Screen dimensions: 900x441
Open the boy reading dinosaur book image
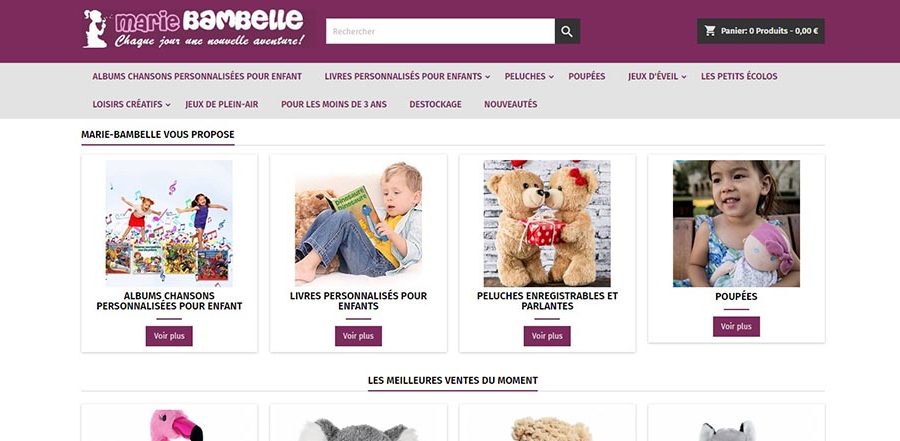(358, 223)
